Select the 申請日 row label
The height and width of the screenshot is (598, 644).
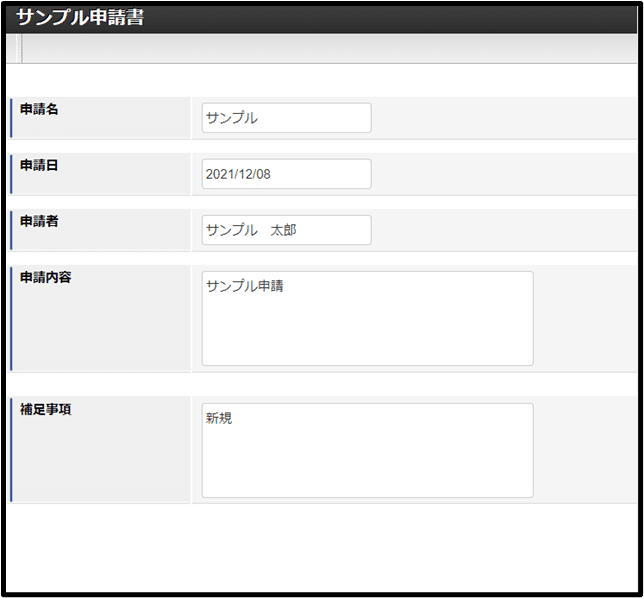39,165
